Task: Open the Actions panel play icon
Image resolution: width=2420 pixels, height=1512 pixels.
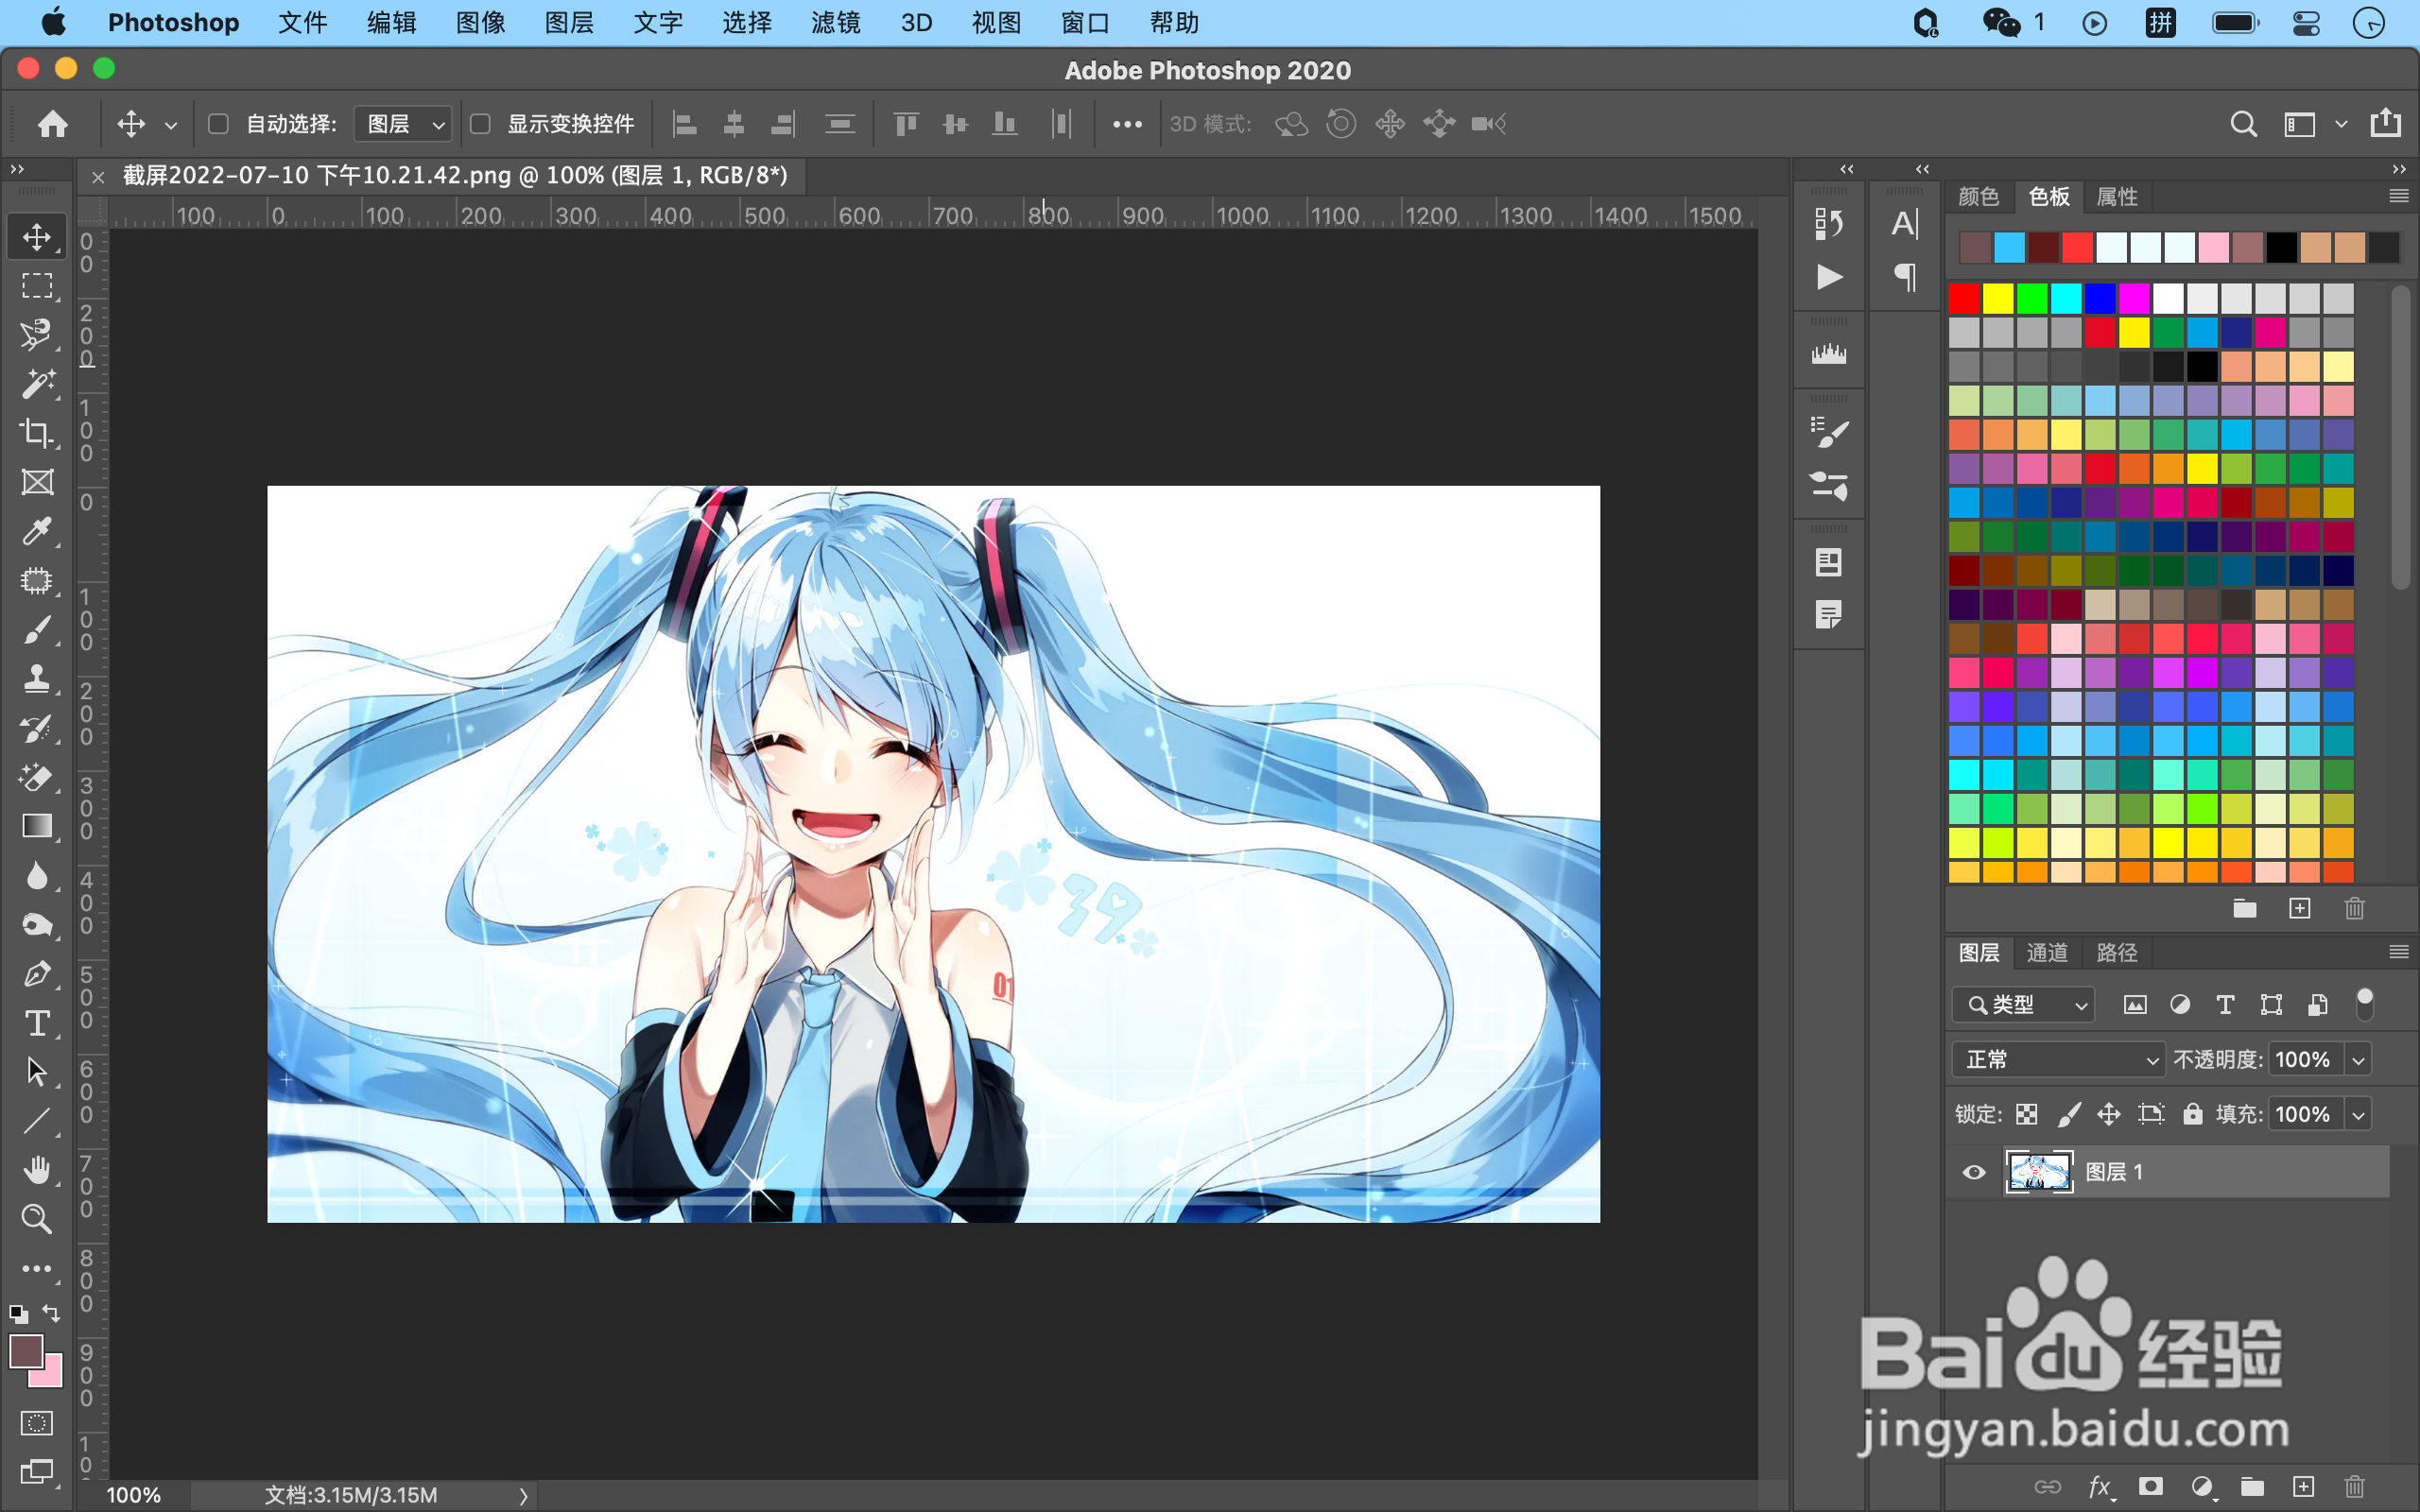Action: [1828, 276]
